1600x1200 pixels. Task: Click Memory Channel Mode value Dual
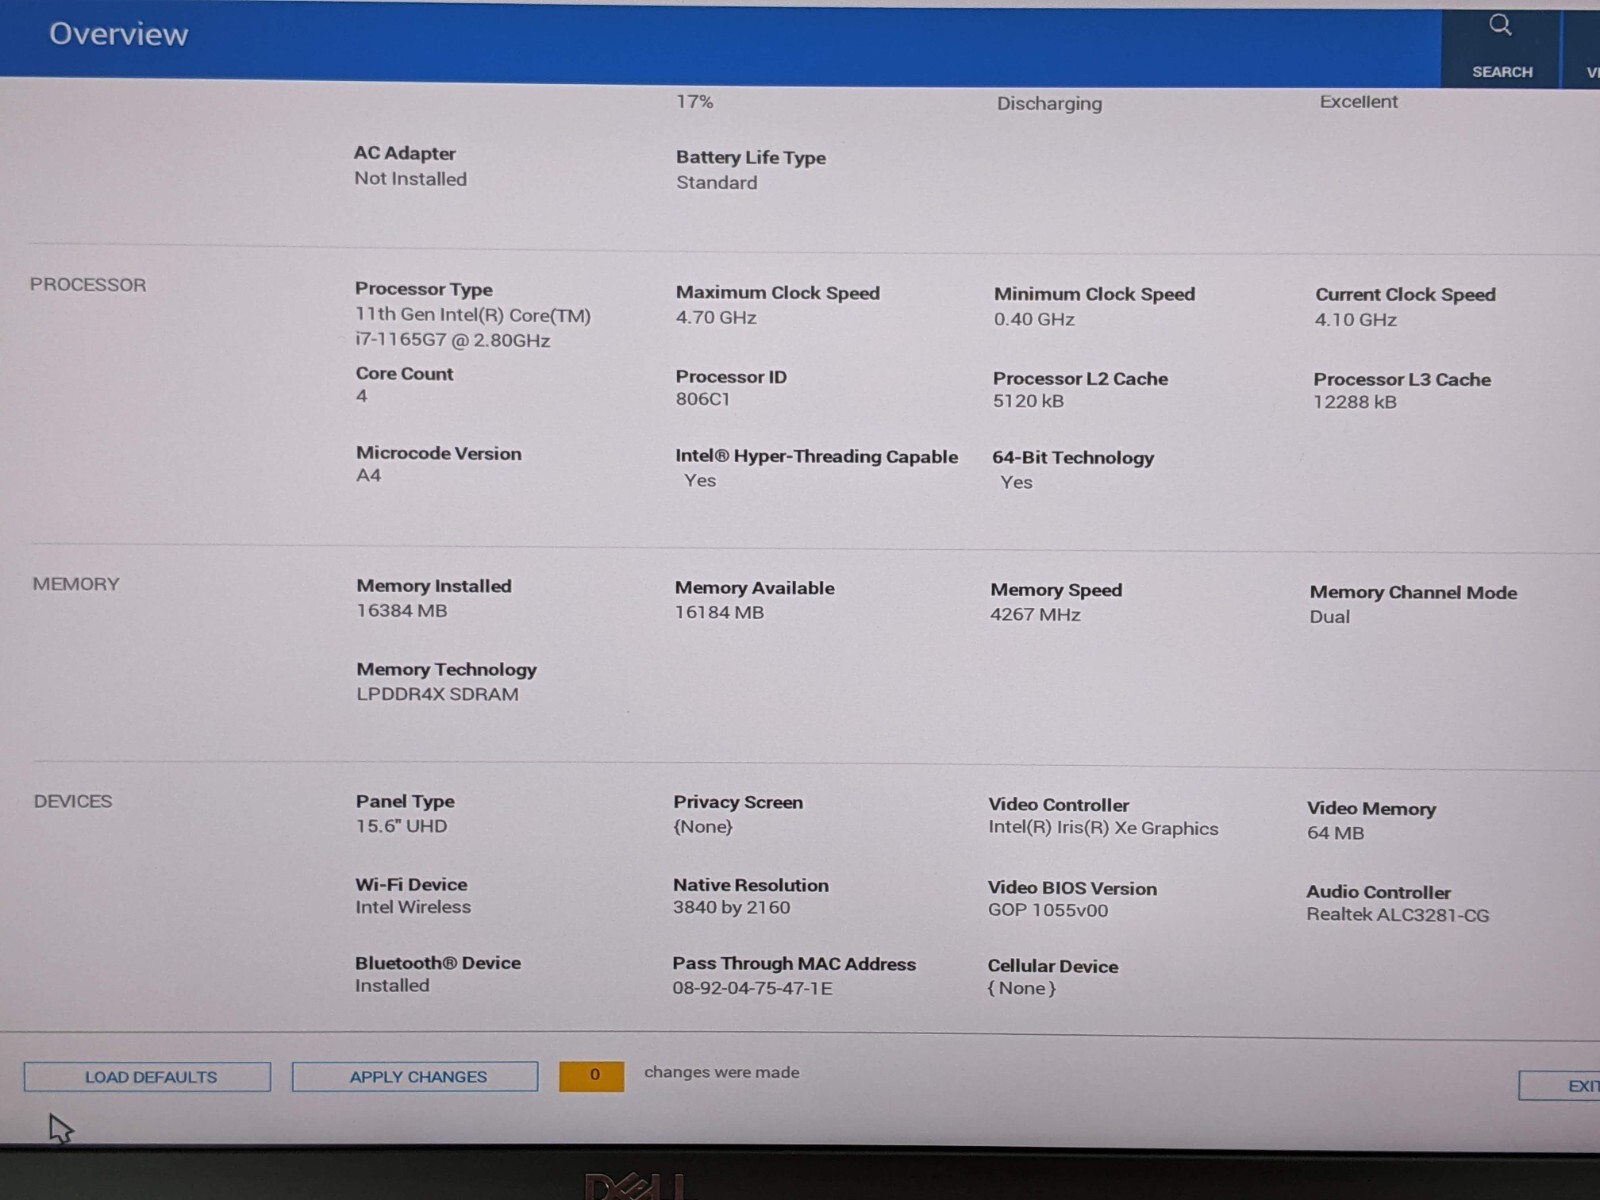1330,617
